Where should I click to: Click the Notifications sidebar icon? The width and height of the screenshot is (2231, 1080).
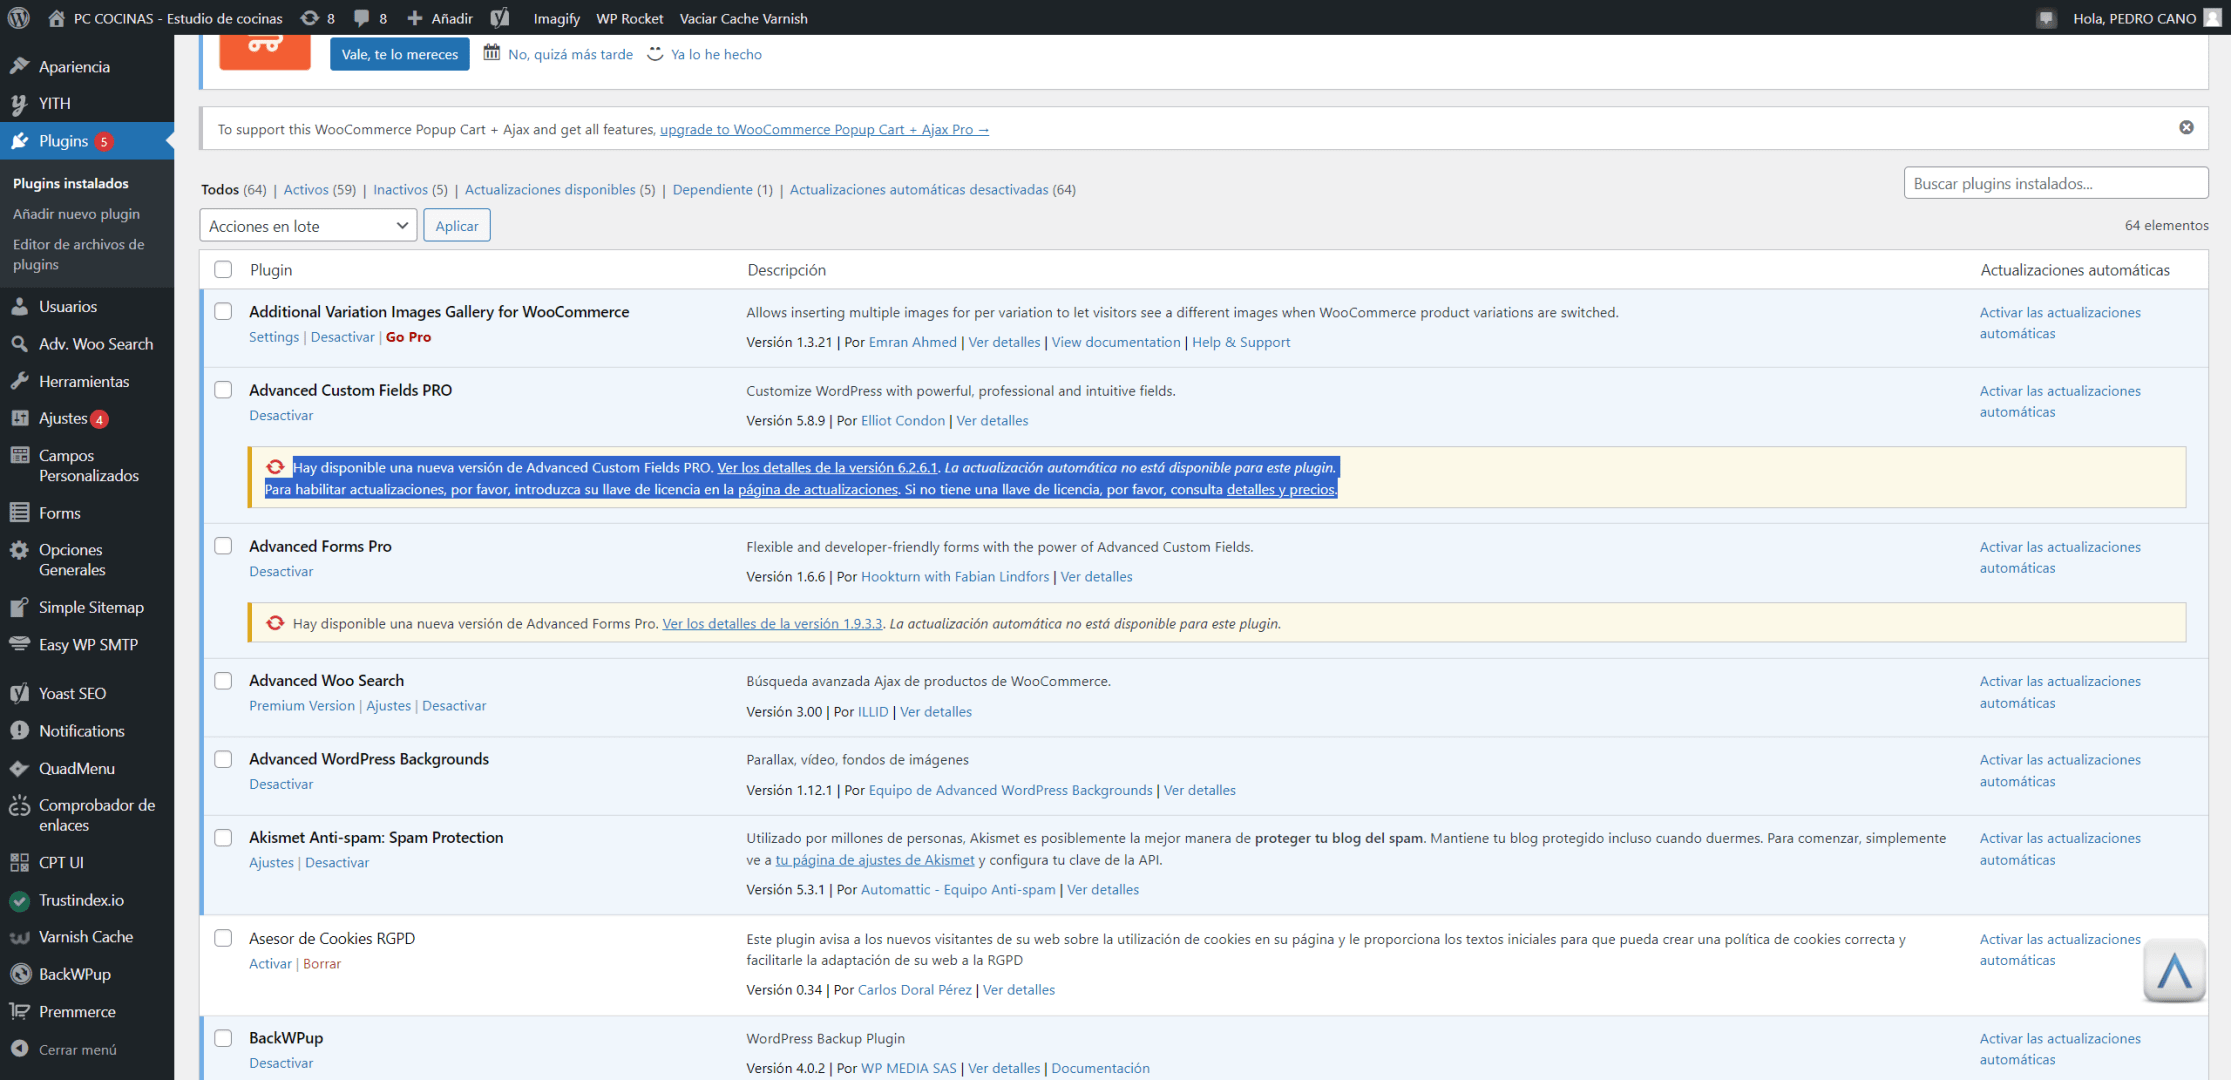coord(19,731)
